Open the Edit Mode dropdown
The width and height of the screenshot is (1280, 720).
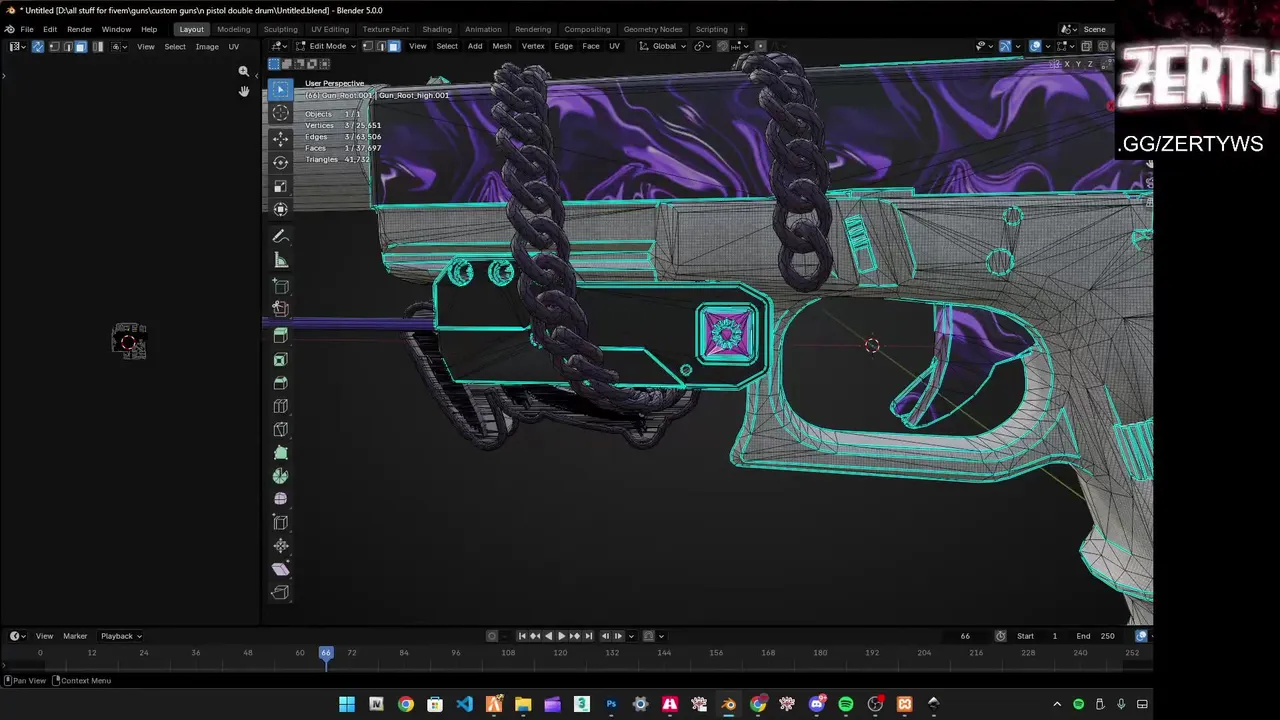pyautogui.click(x=325, y=46)
